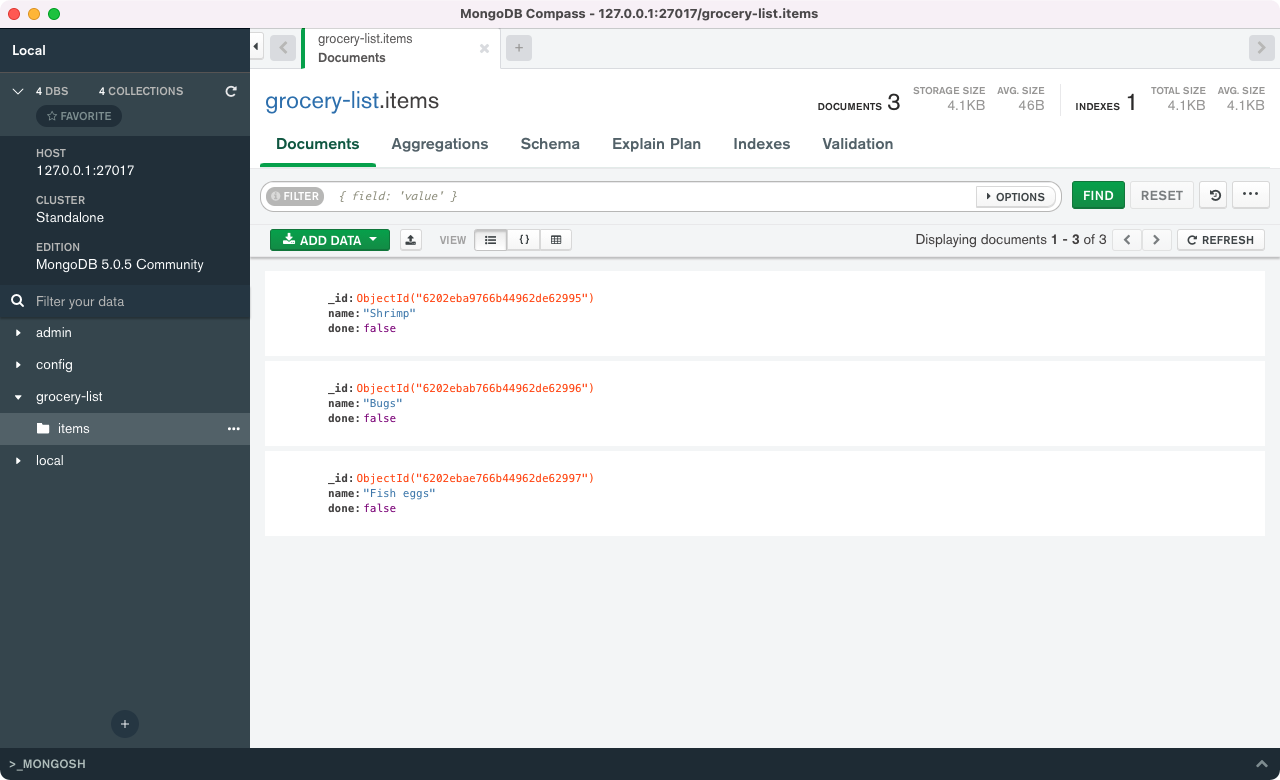
Task: Go to next page of documents
Action: tap(1157, 240)
